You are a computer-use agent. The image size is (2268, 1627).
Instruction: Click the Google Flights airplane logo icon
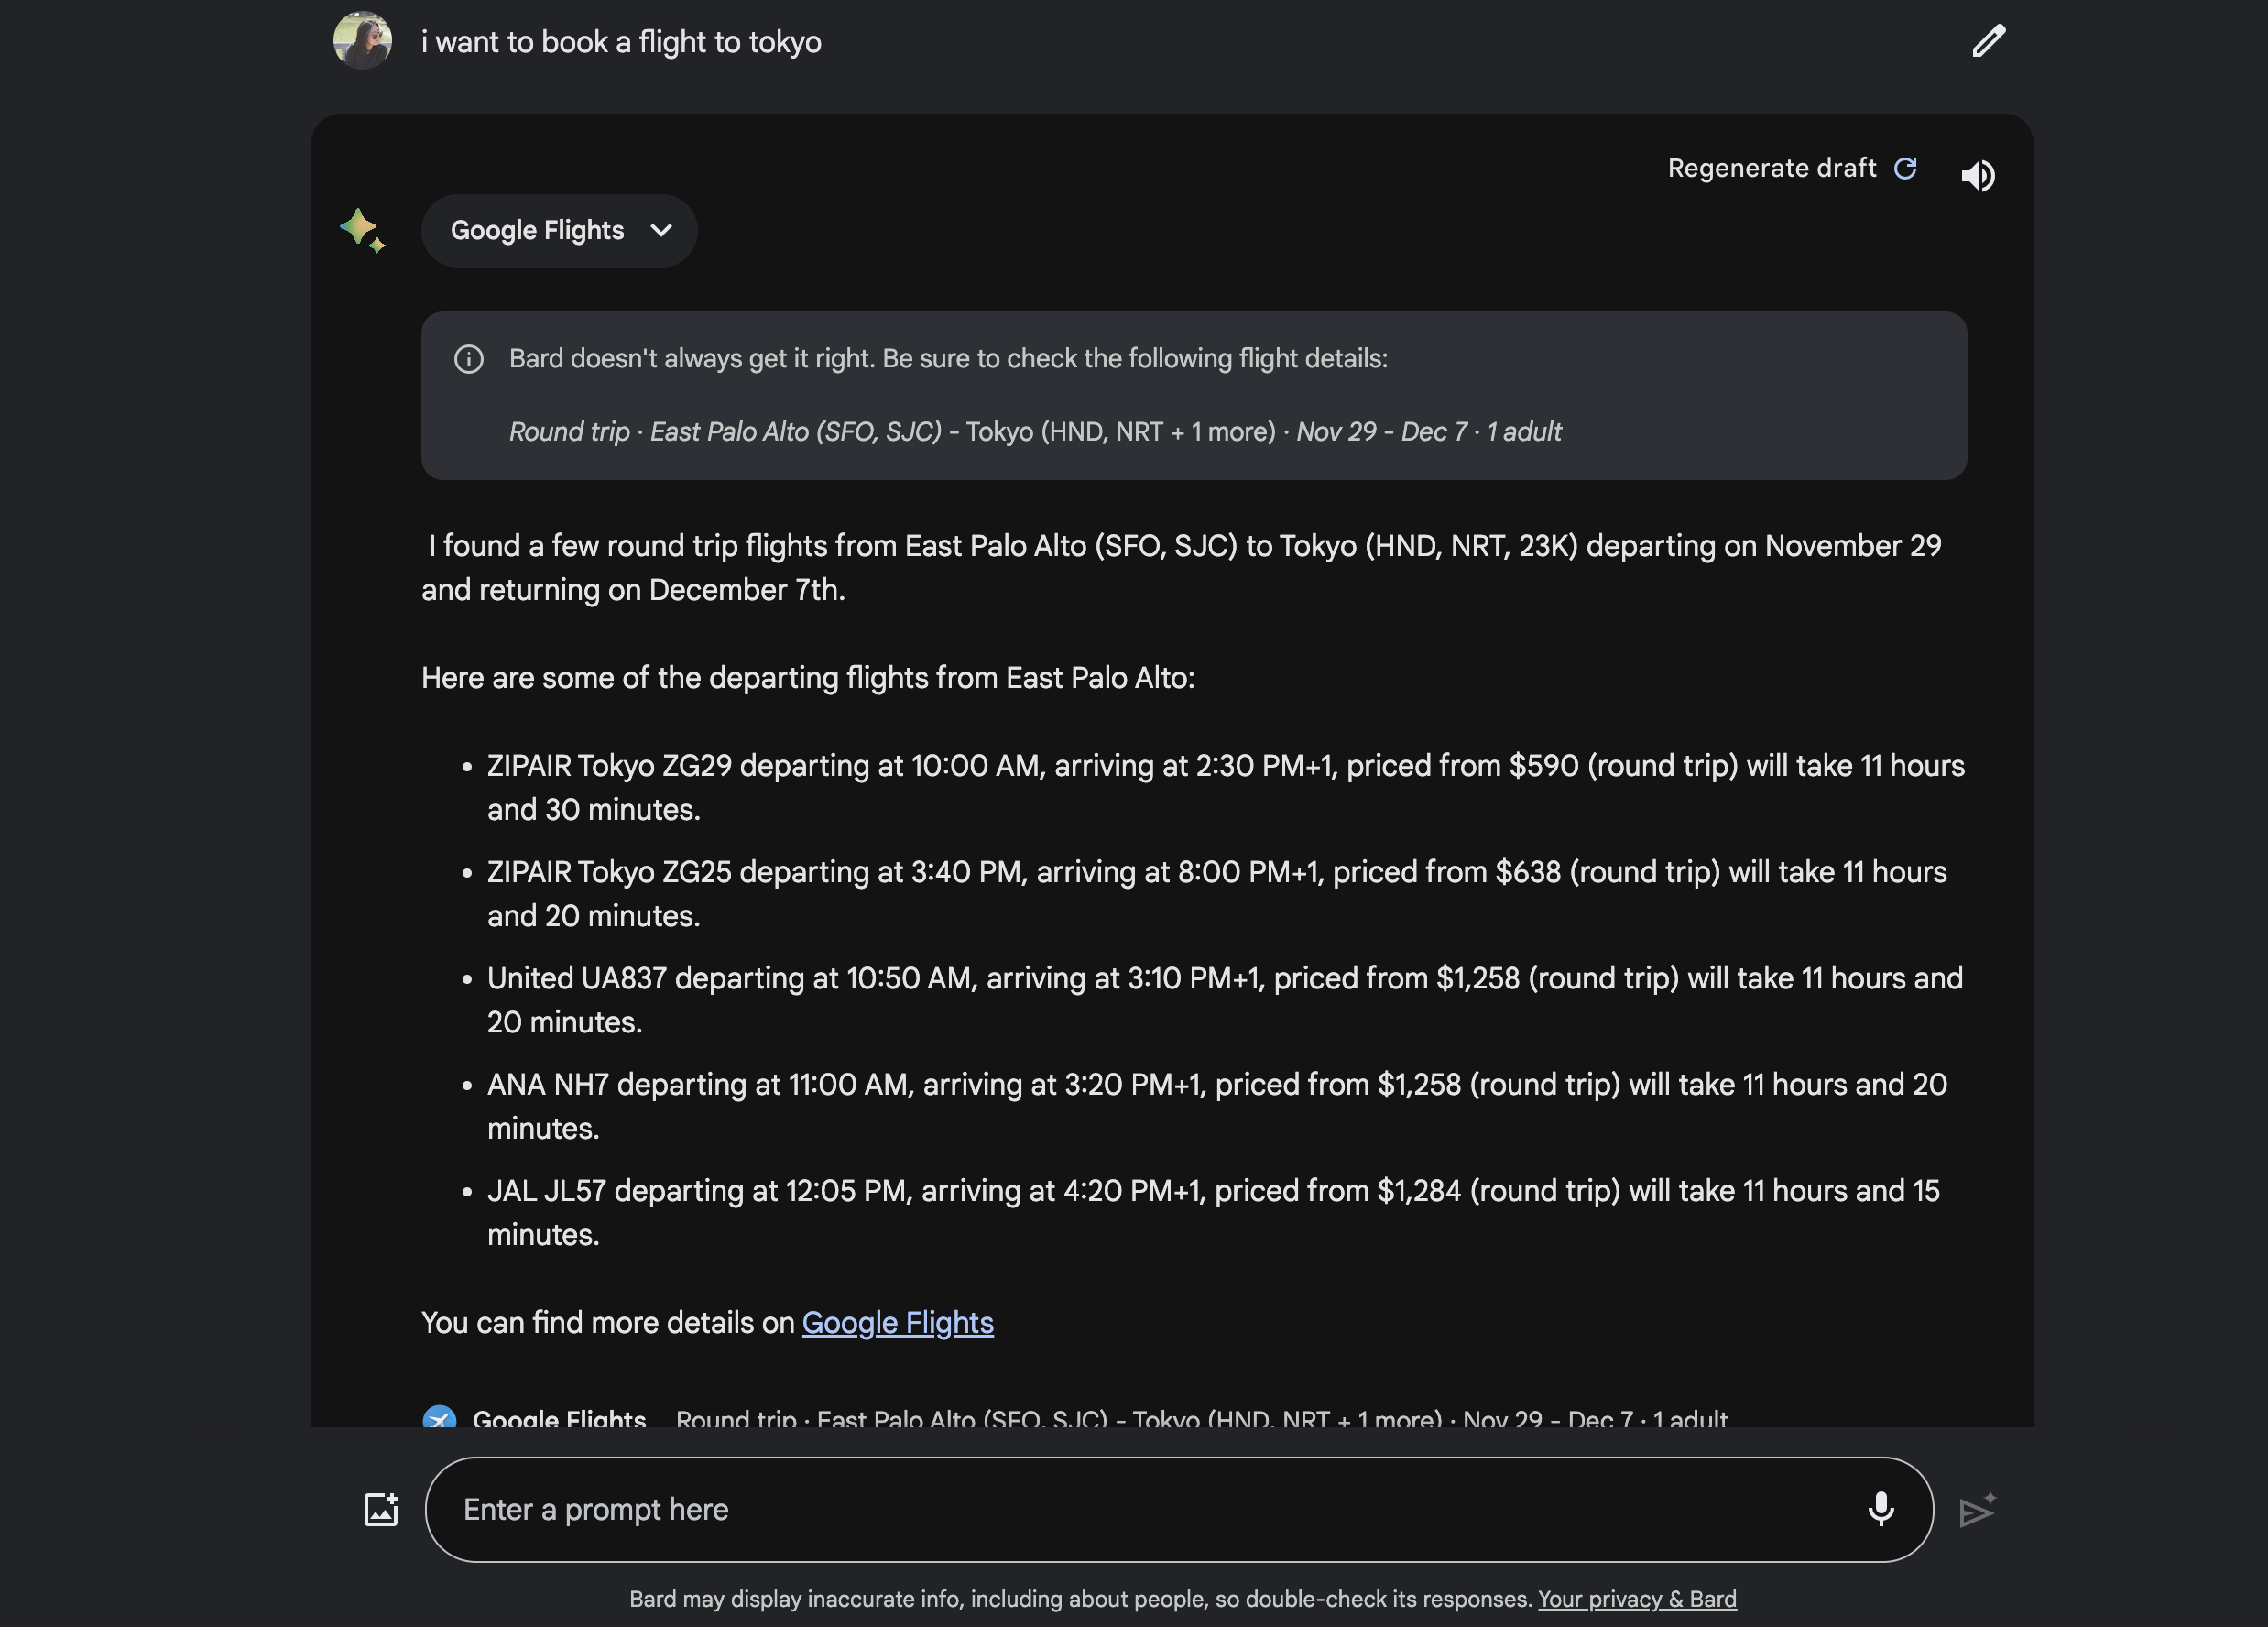click(440, 1417)
